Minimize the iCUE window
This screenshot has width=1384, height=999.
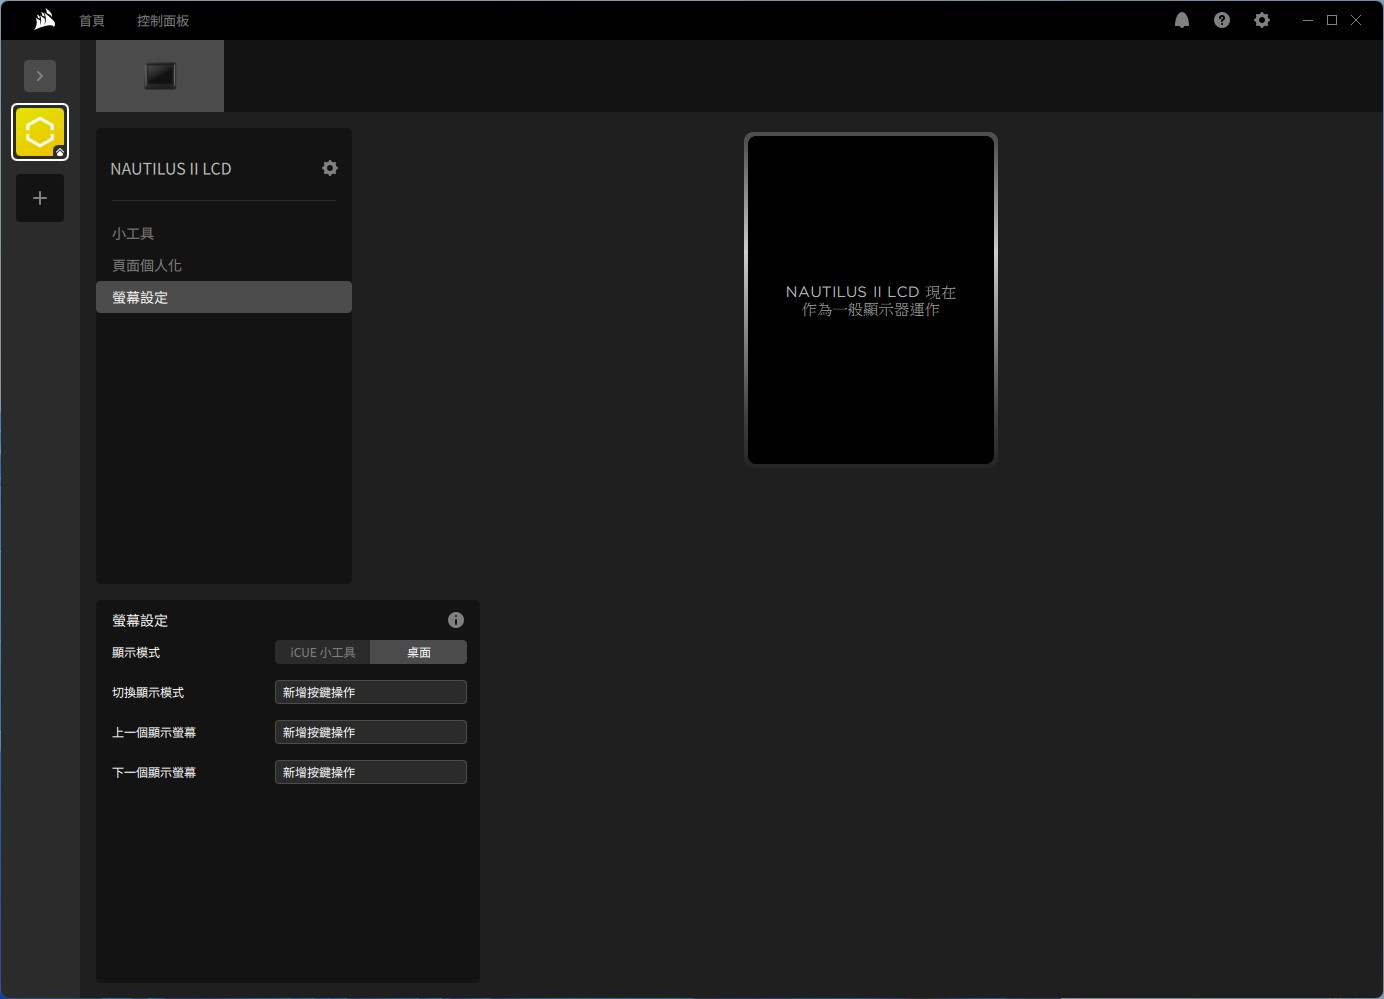(x=1308, y=20)
